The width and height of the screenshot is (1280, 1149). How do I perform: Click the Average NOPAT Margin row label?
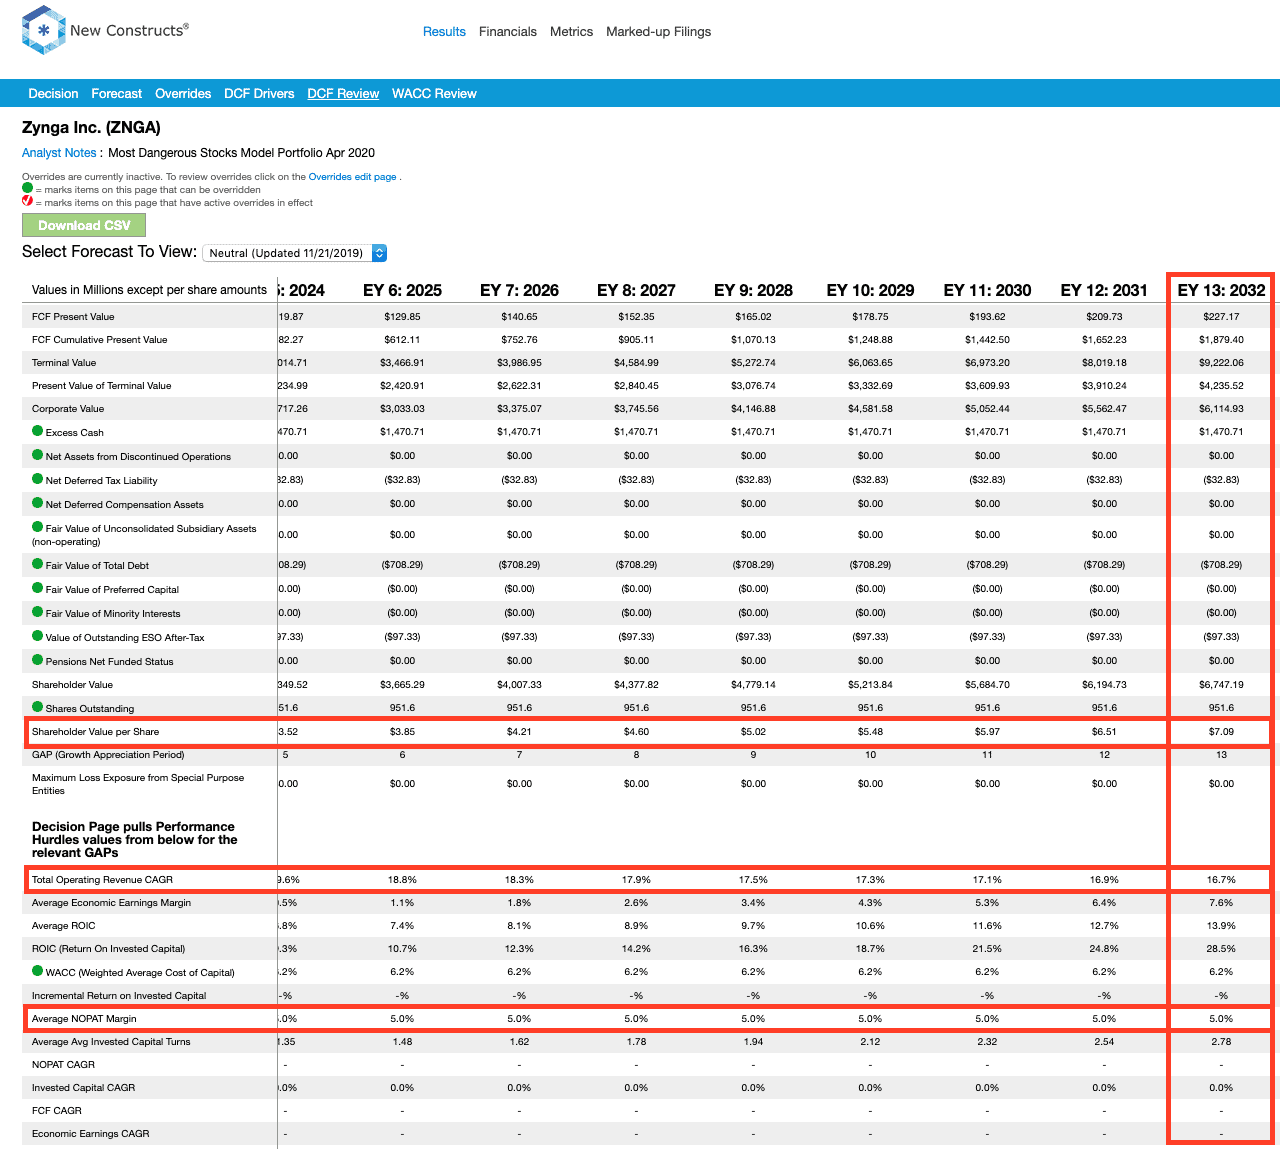(84, 1019)
